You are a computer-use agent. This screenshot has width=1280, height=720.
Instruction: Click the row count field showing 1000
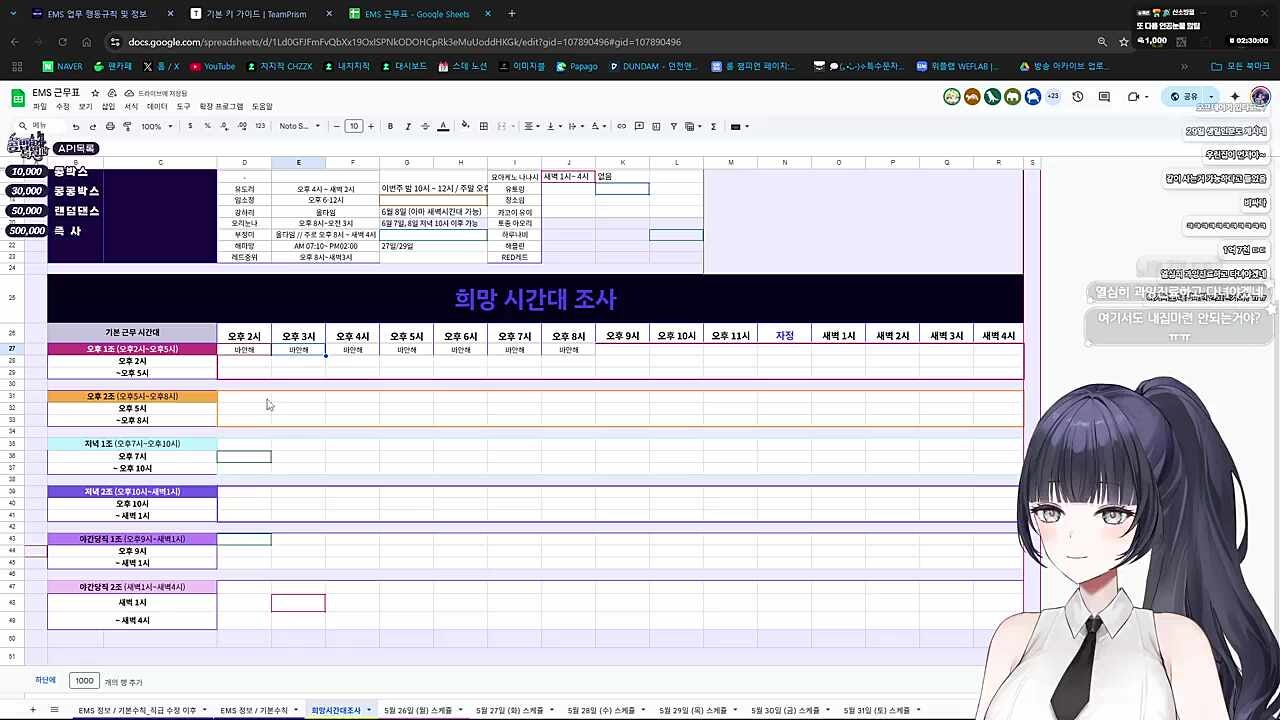(84, 681)
